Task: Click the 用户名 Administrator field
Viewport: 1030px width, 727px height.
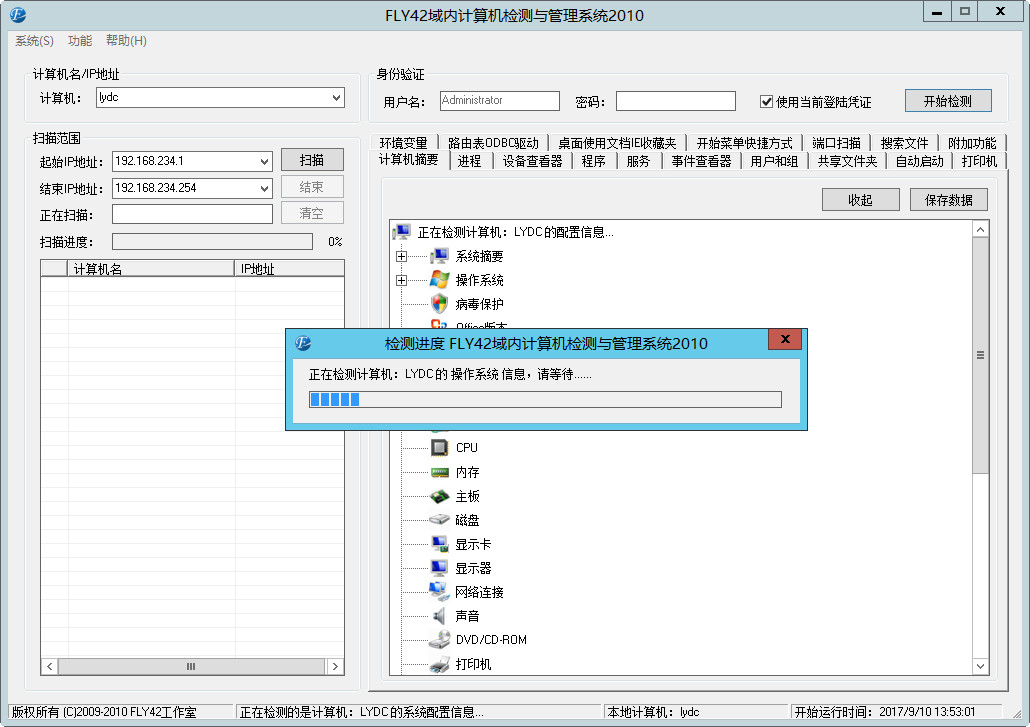Action: [x=500, y=101]
